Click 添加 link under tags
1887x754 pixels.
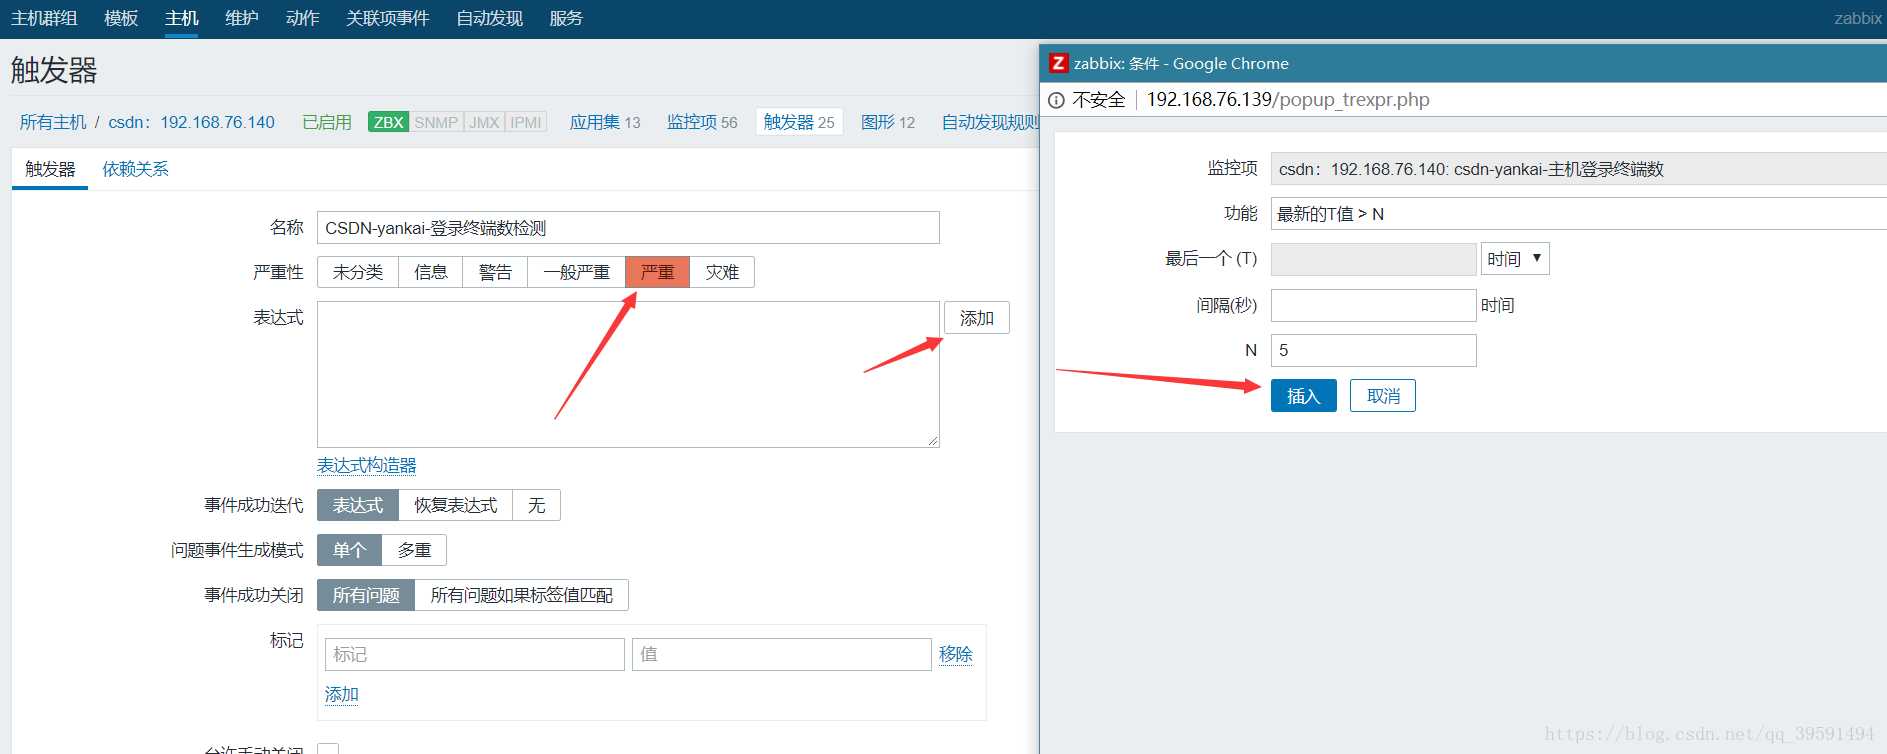click(x=342, y=694)
